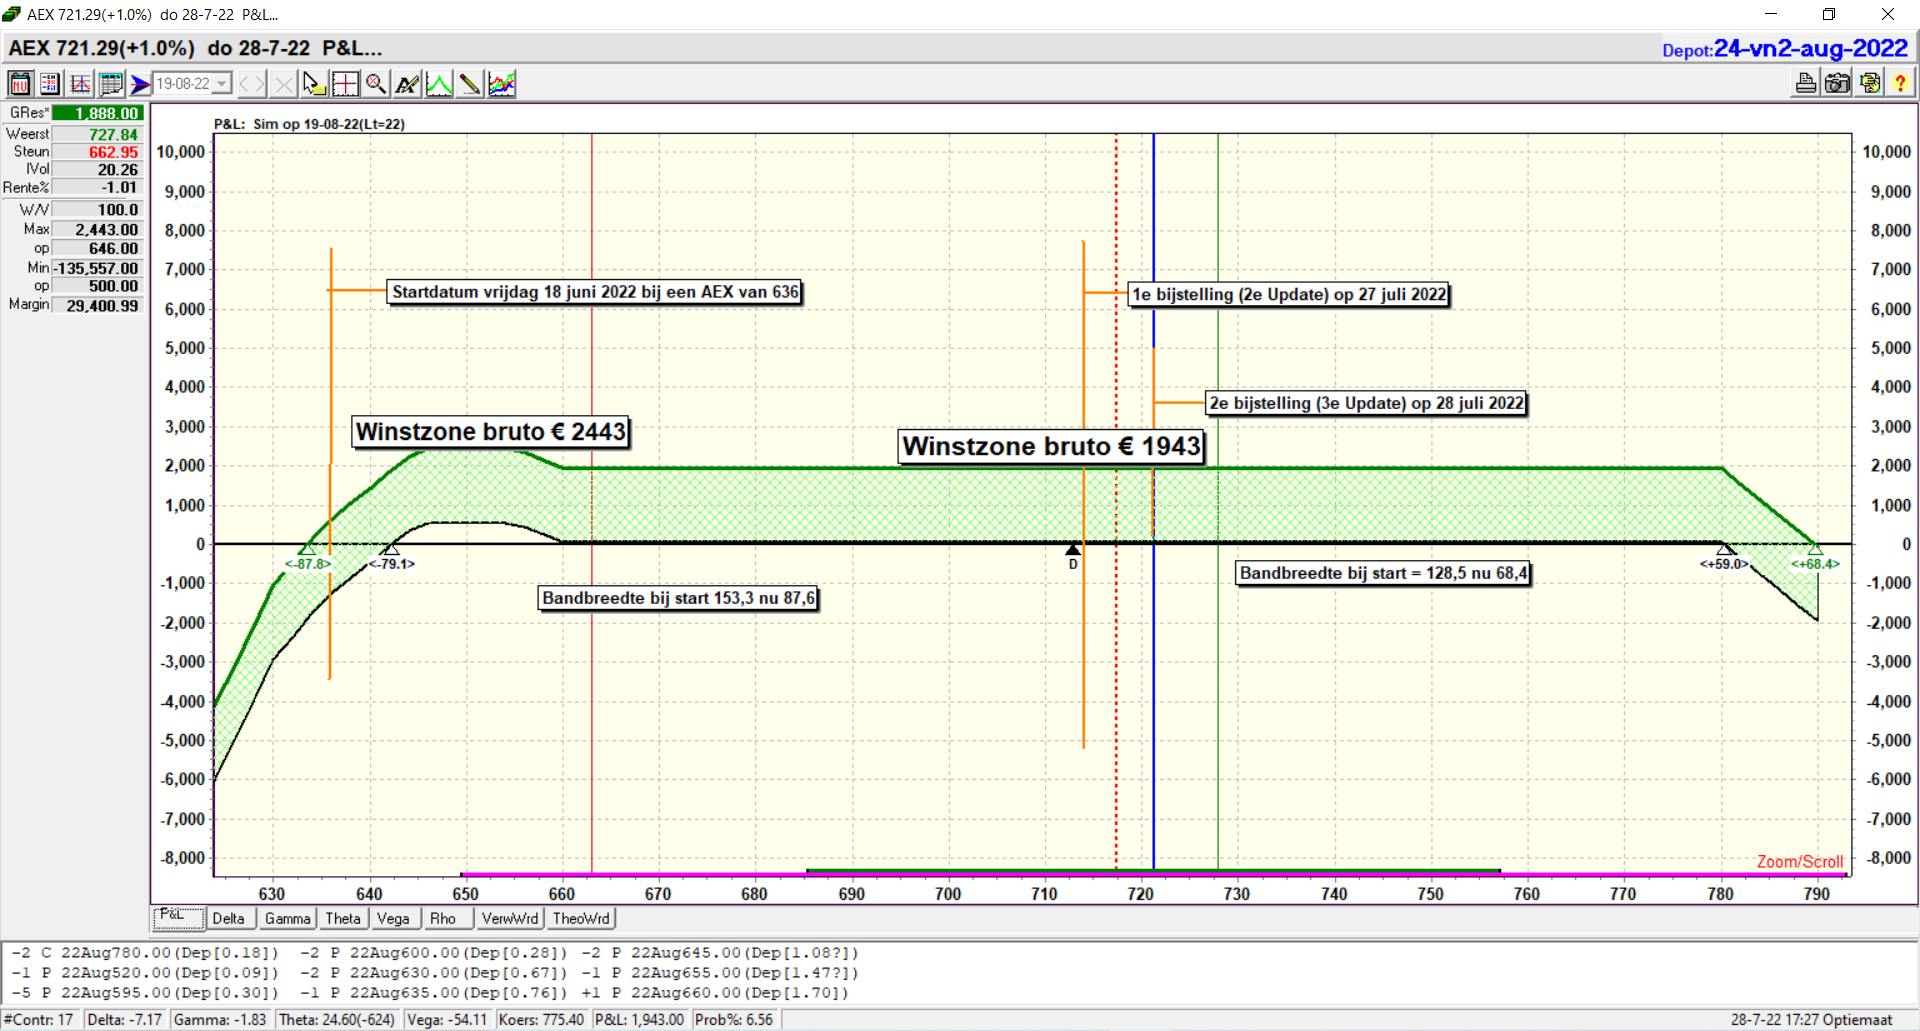Click the green peak chart icon
This screenshot has width=1920, height=1031.
tap(439, 84)
